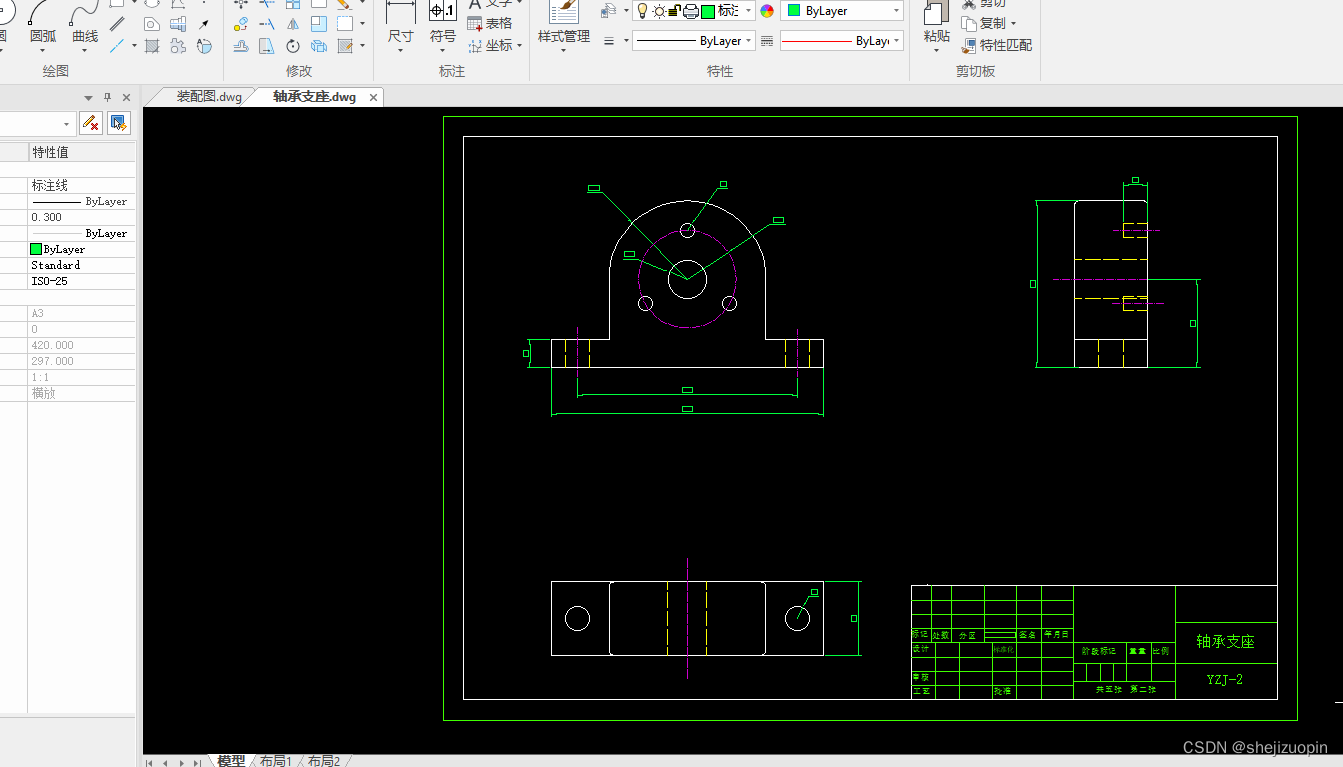Click the 0.300 line width value
Image resolution: width=1343 pixels, height=767 pixels.
pos(46,217)
